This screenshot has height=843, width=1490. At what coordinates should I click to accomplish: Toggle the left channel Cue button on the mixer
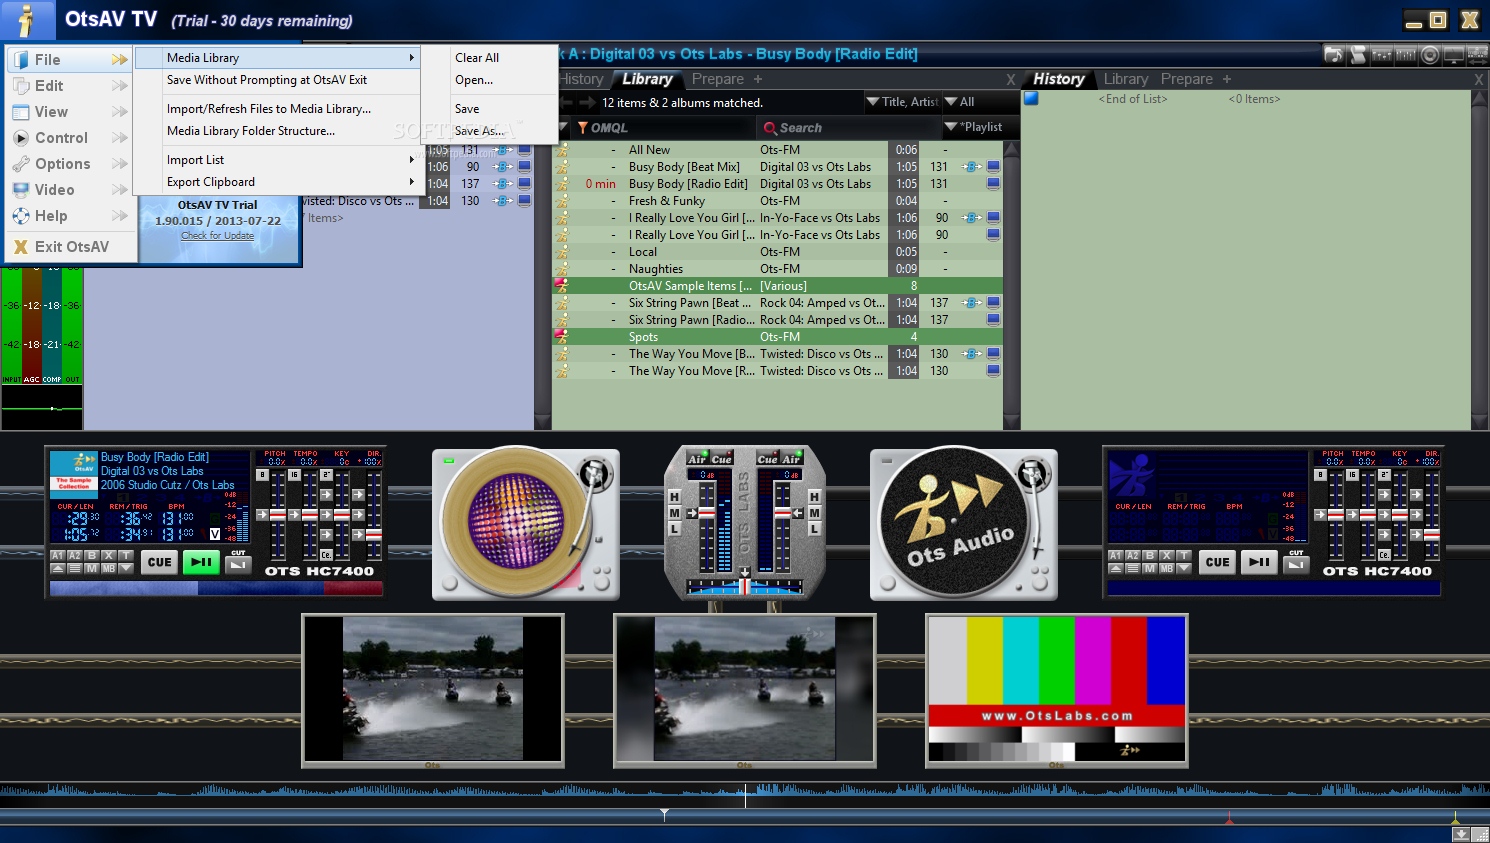click(x=721, y=459)
